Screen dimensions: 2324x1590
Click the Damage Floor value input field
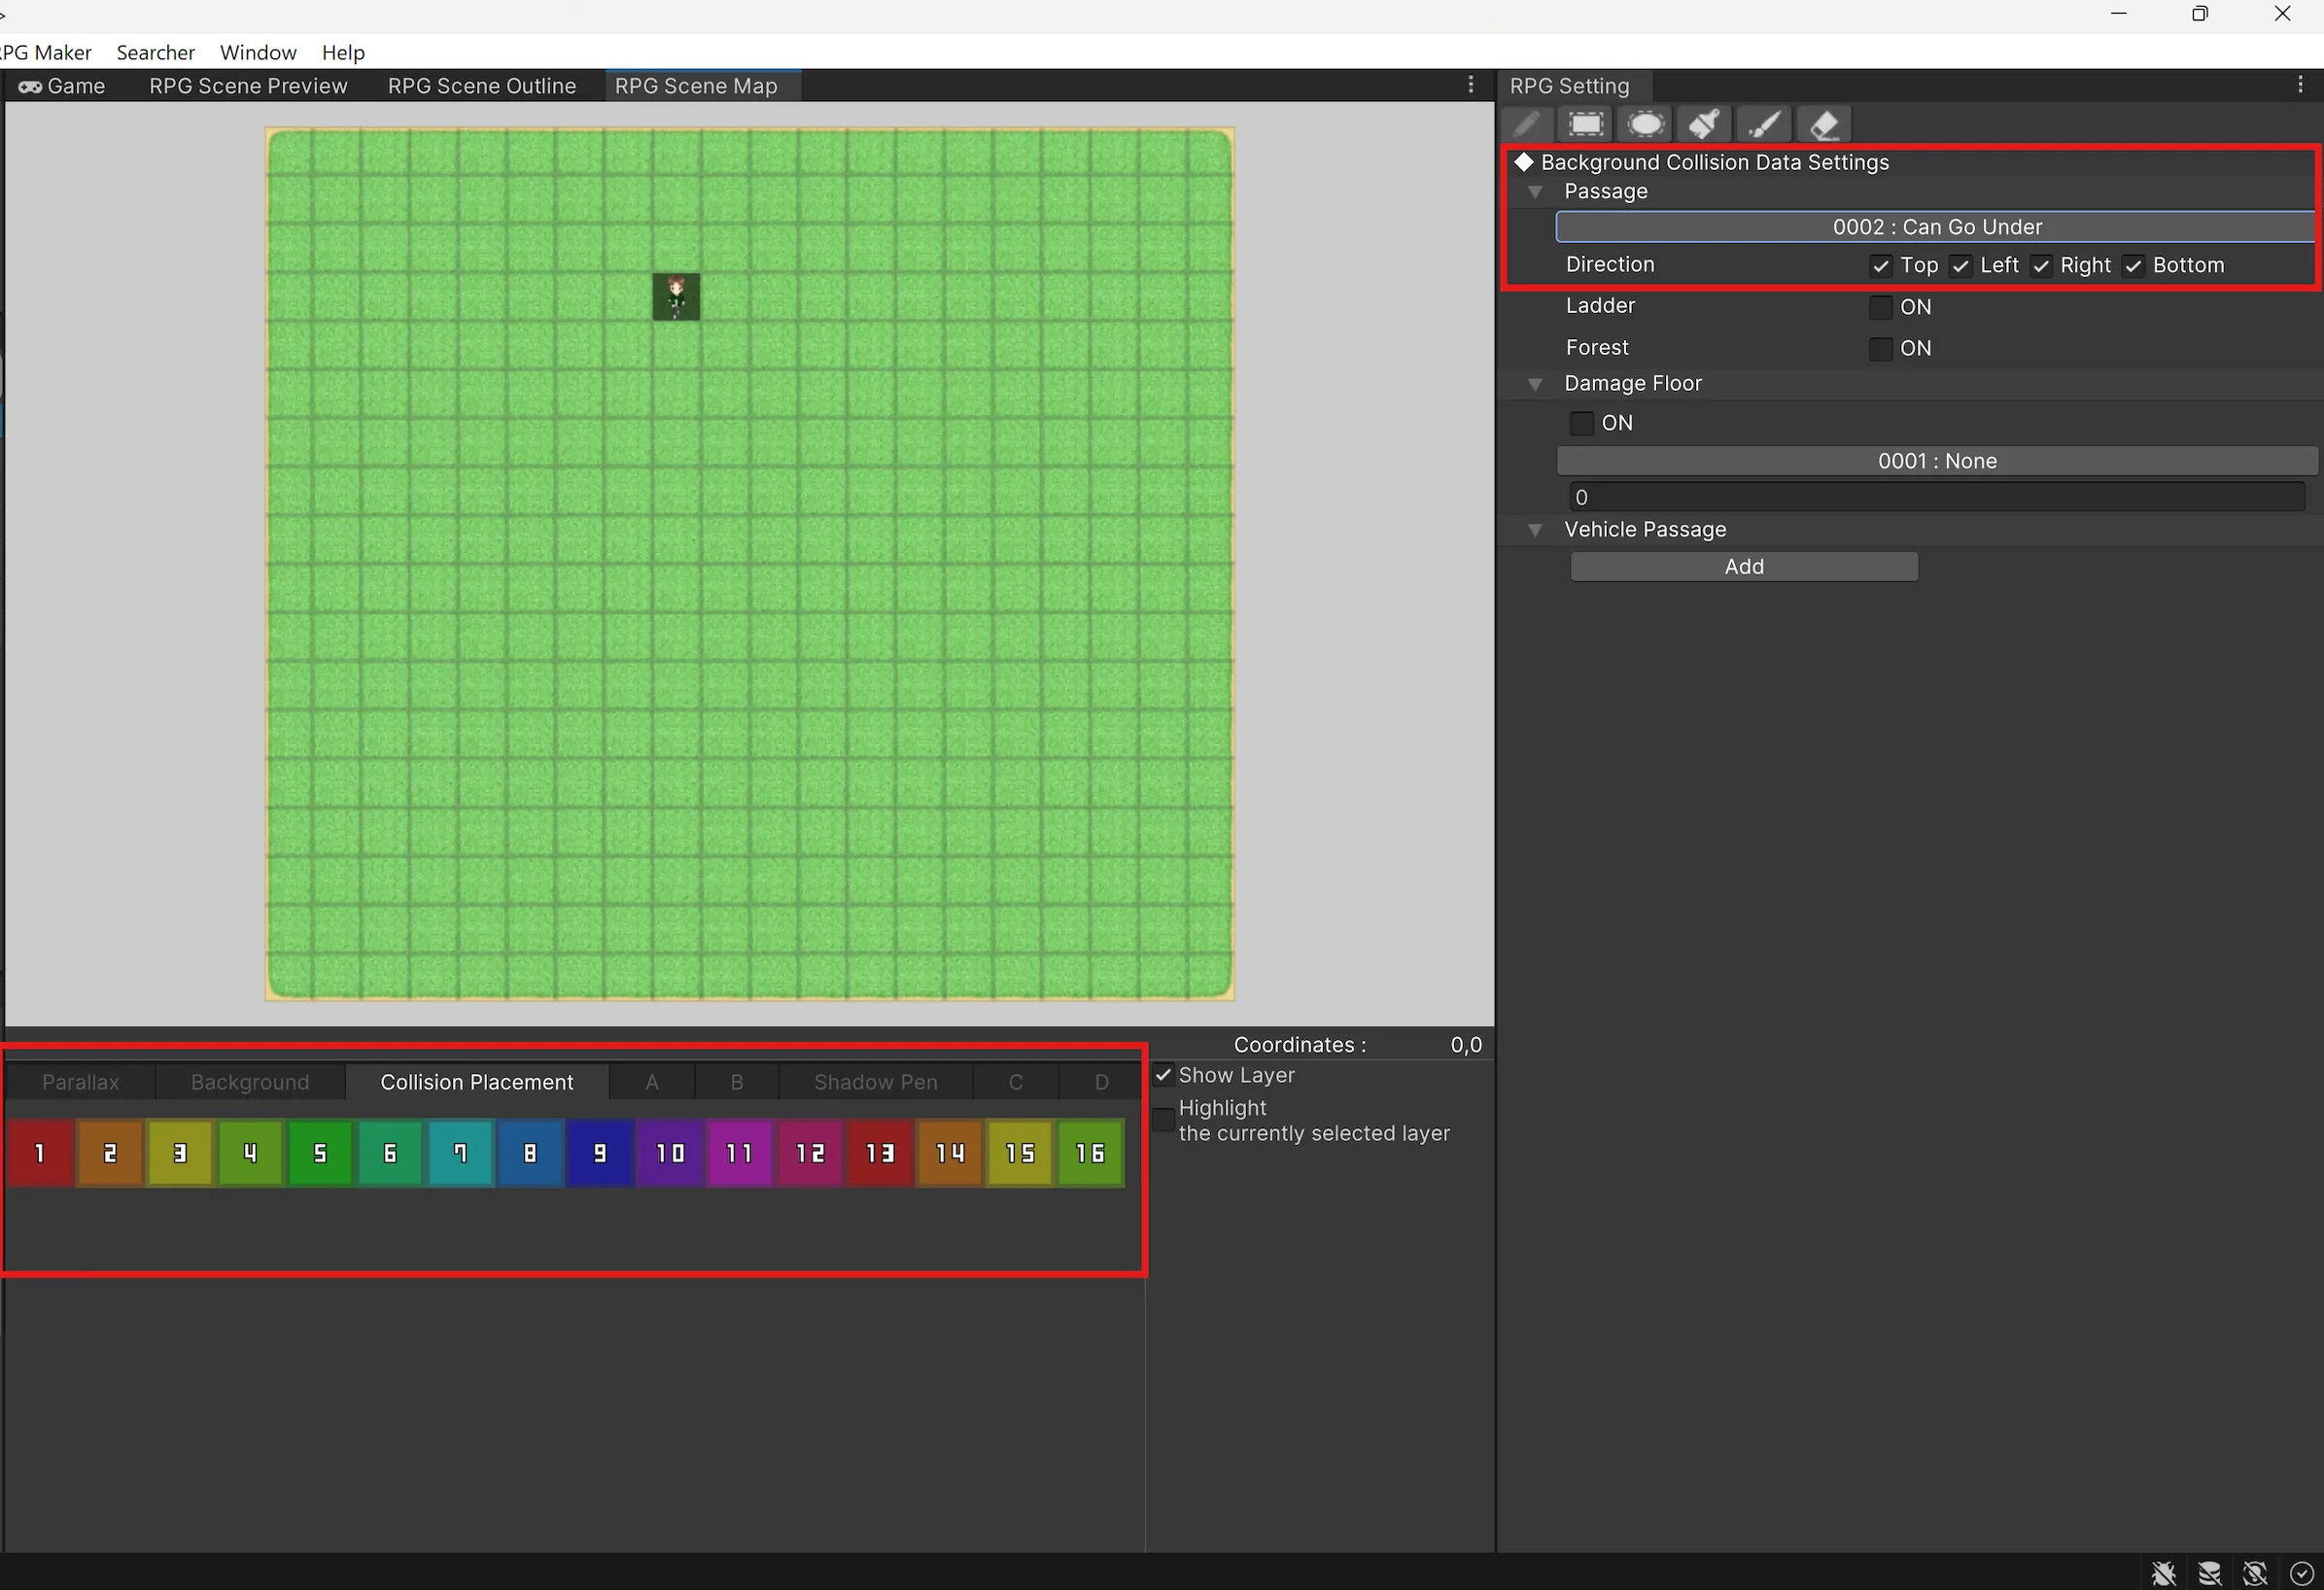1936,497
